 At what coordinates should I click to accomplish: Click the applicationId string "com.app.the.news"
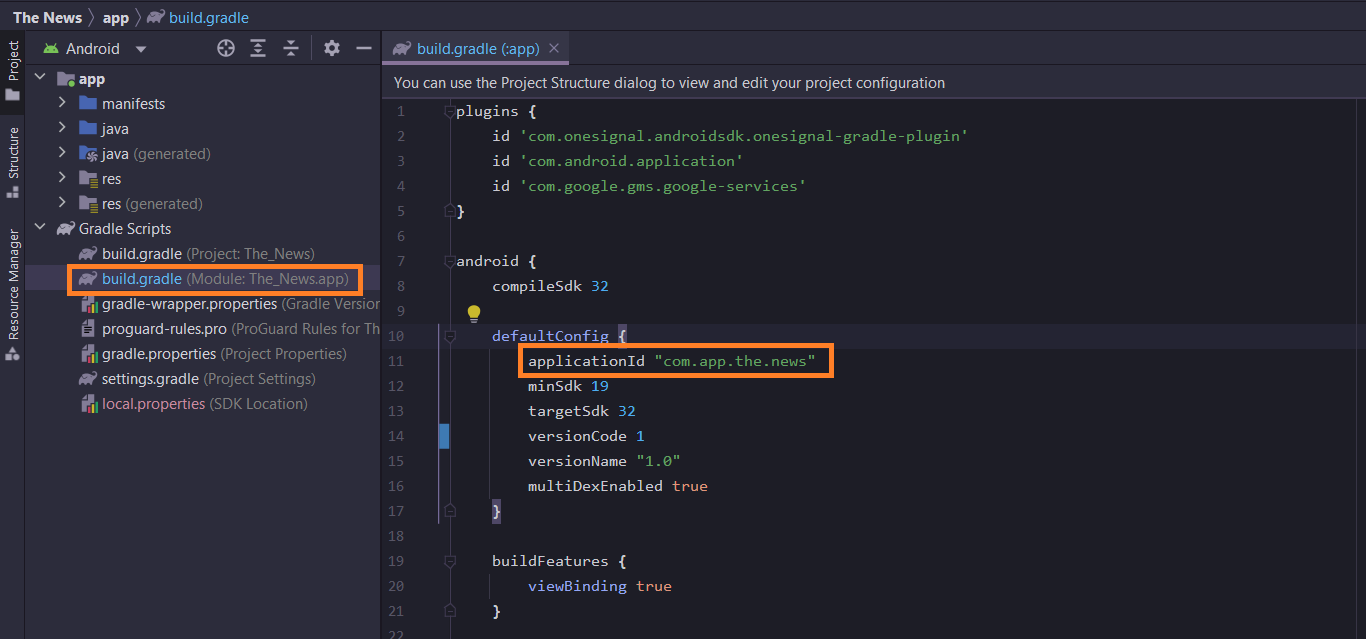tap(735, 361)
